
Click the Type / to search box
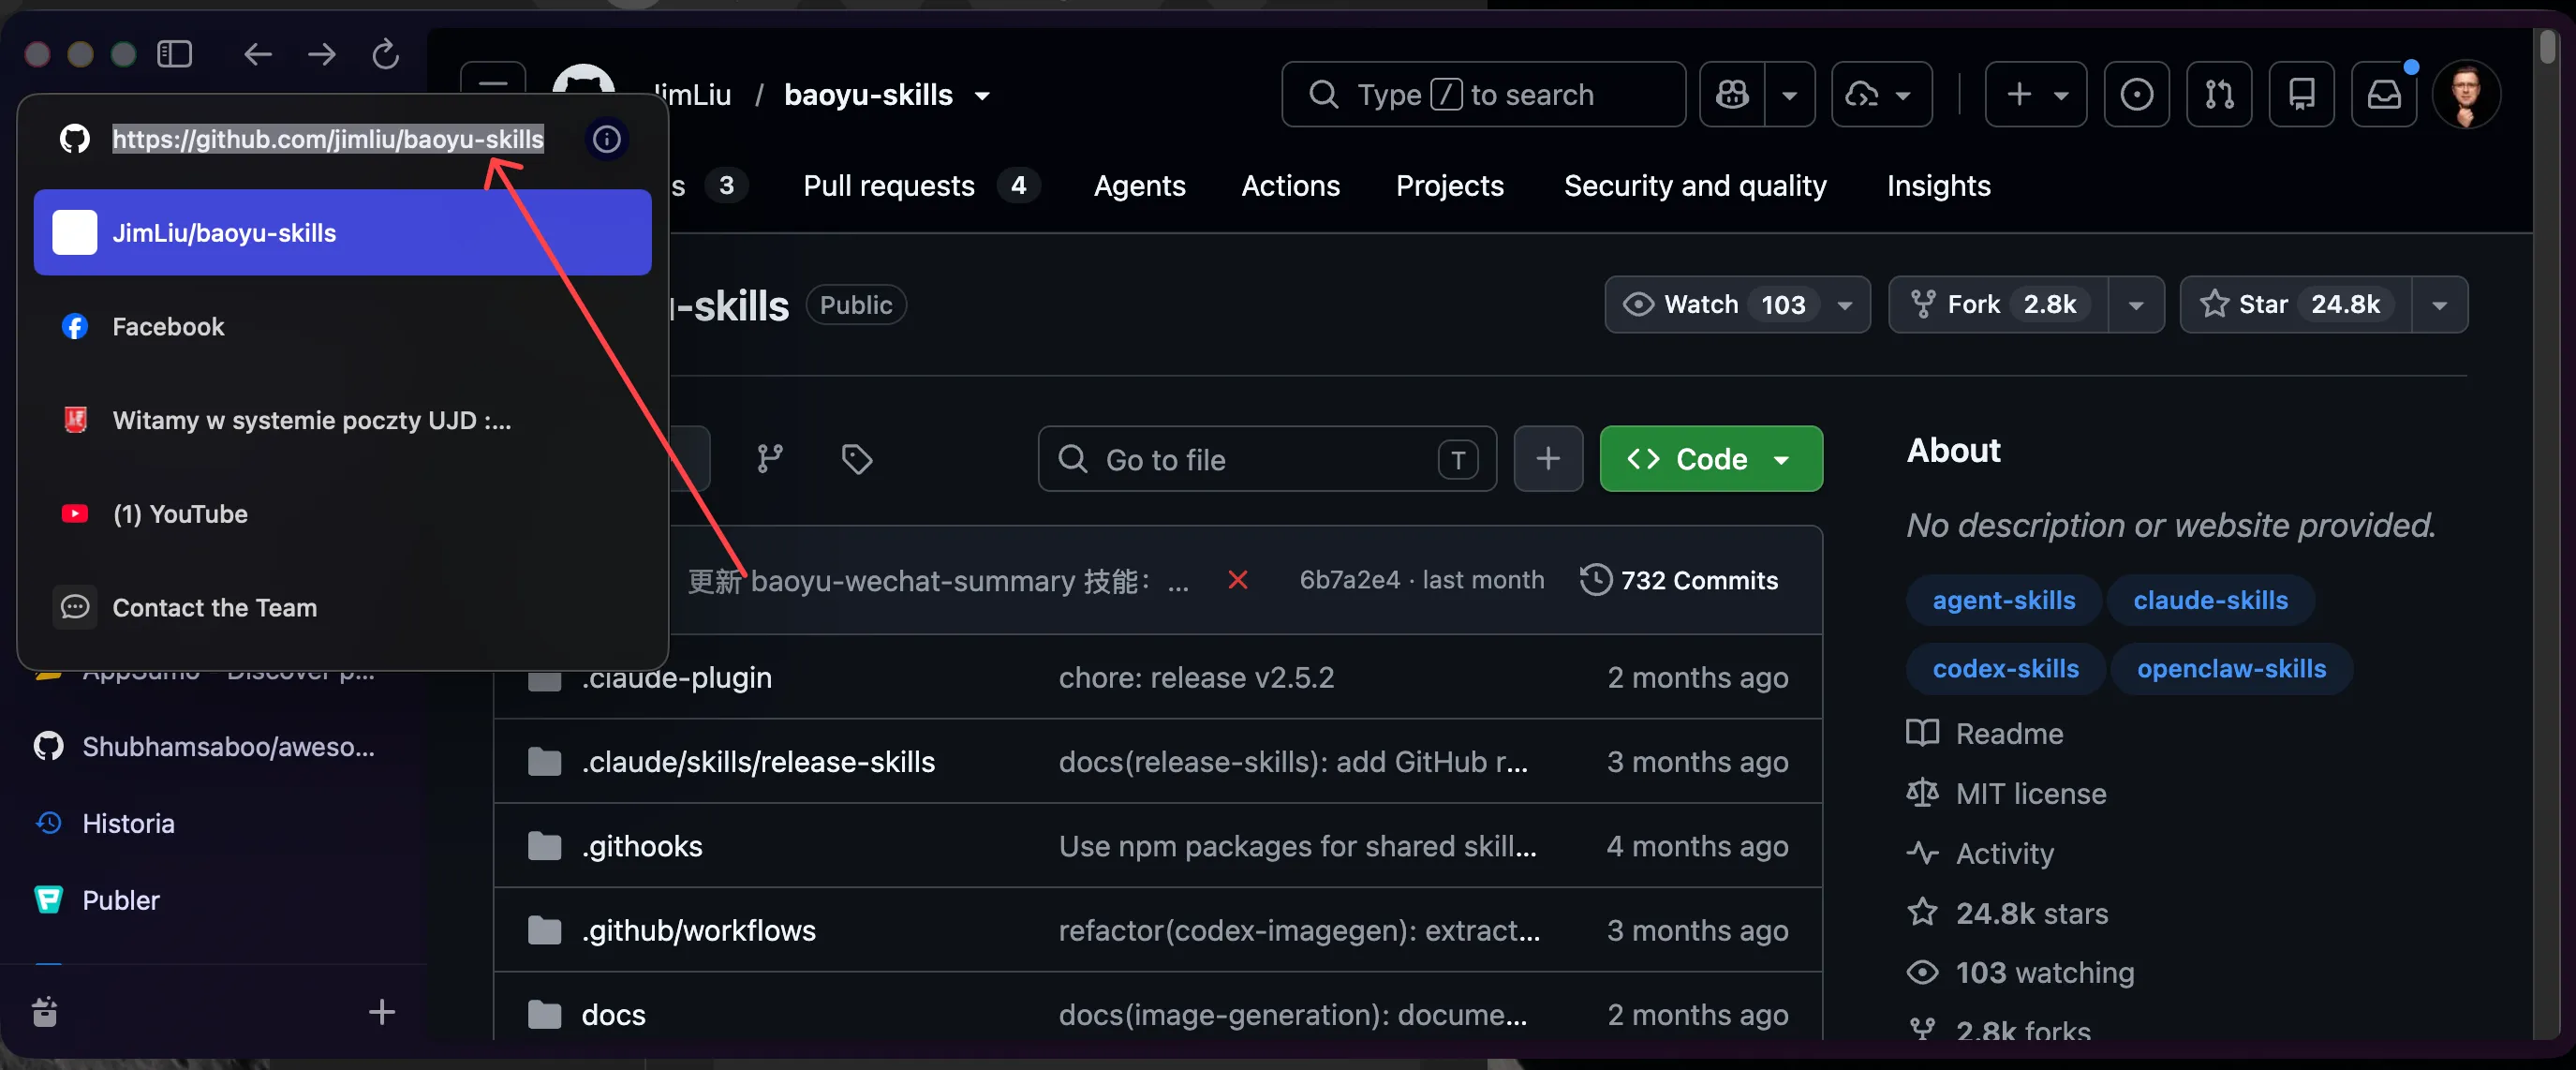1483,95
